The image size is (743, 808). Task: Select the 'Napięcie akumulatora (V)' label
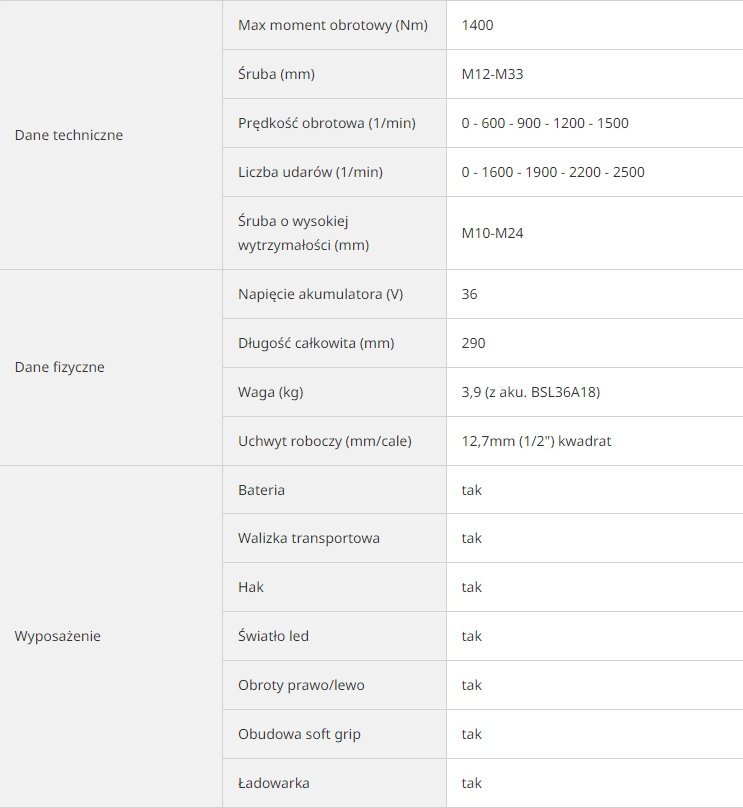pos(321,294)
